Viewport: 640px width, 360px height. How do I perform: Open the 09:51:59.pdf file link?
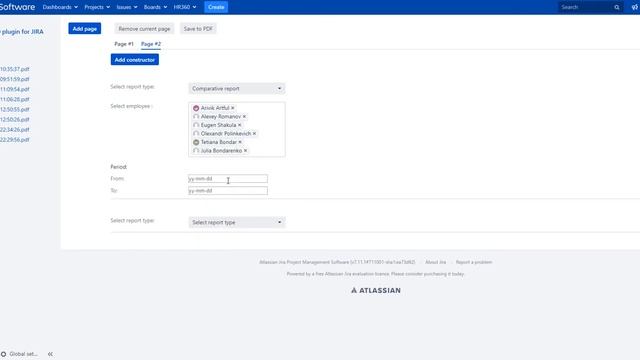point(15,79)
